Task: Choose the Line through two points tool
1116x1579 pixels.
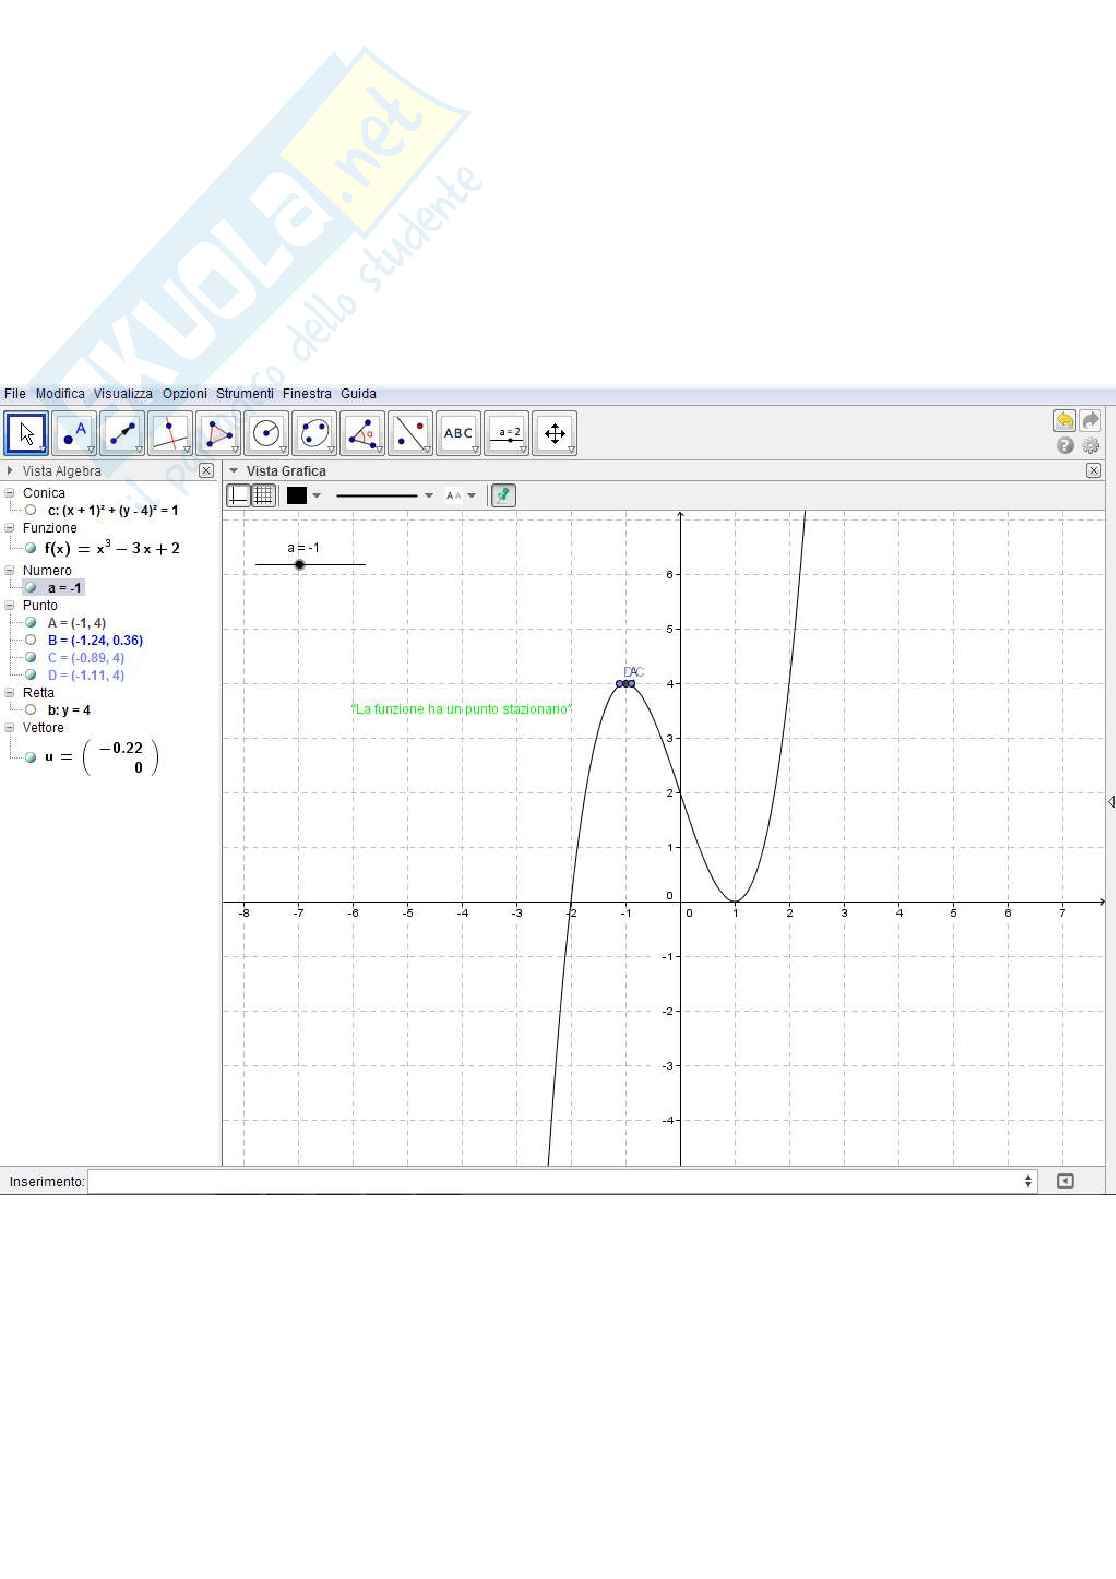Action: click(122, 434)
